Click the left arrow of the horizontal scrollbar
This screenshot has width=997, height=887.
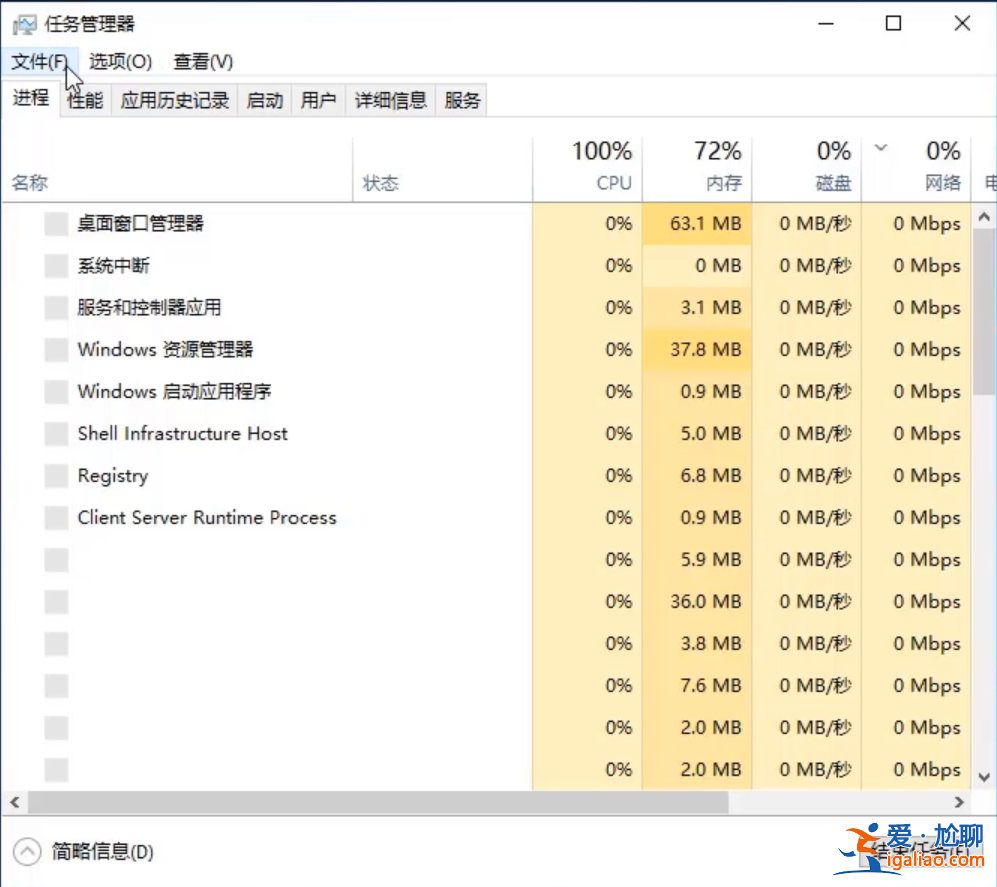14,802
